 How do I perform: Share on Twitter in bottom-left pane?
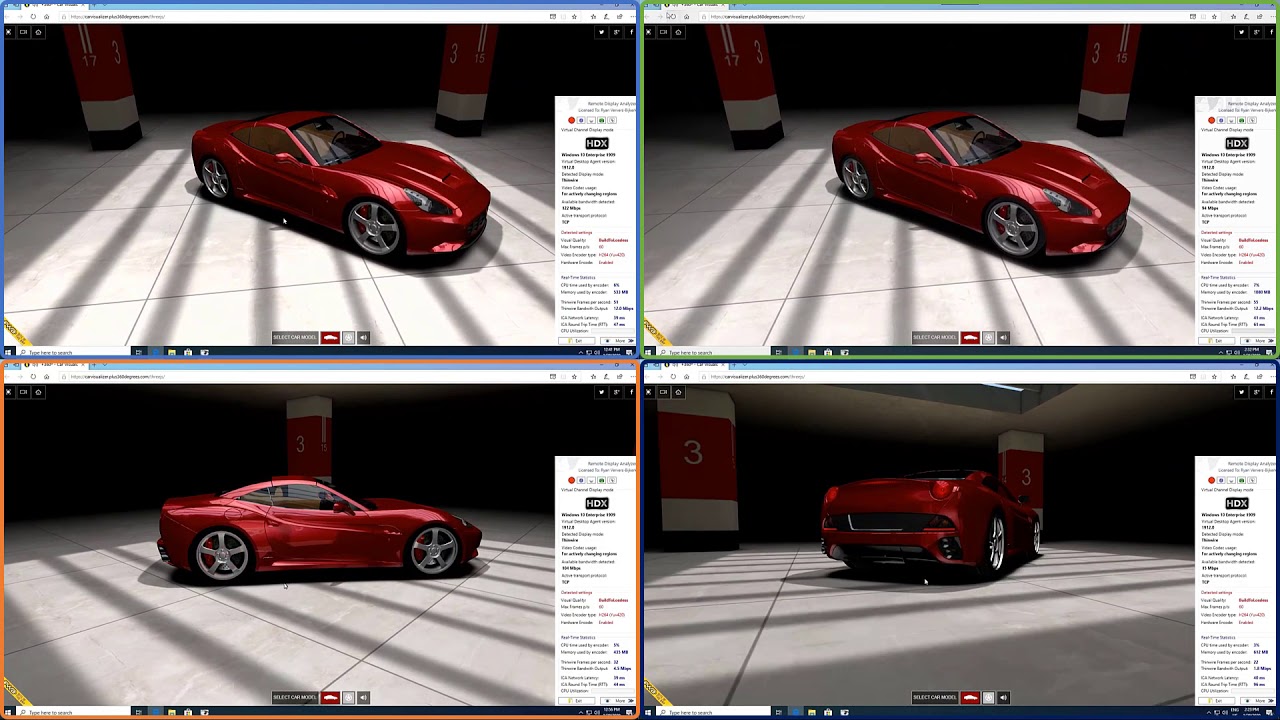601,392
